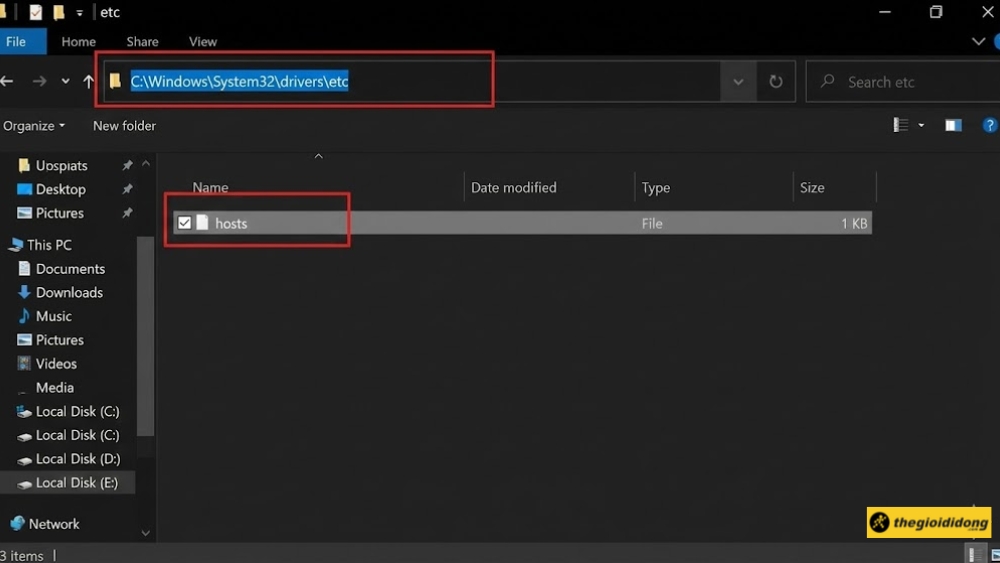Open Local Disk (D:) drive

point(78,459)
